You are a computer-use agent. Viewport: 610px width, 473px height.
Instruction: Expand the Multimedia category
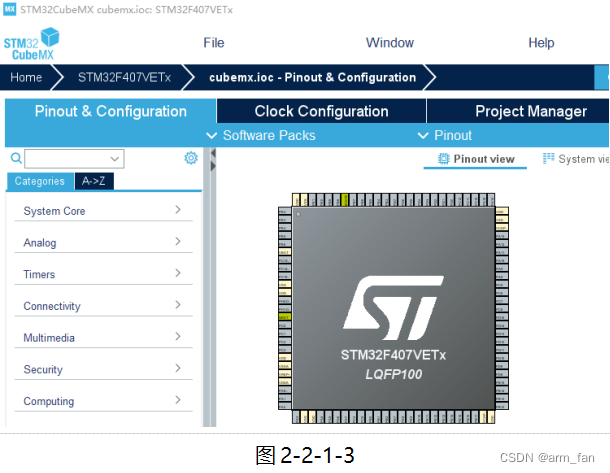[x=103, y=338]
